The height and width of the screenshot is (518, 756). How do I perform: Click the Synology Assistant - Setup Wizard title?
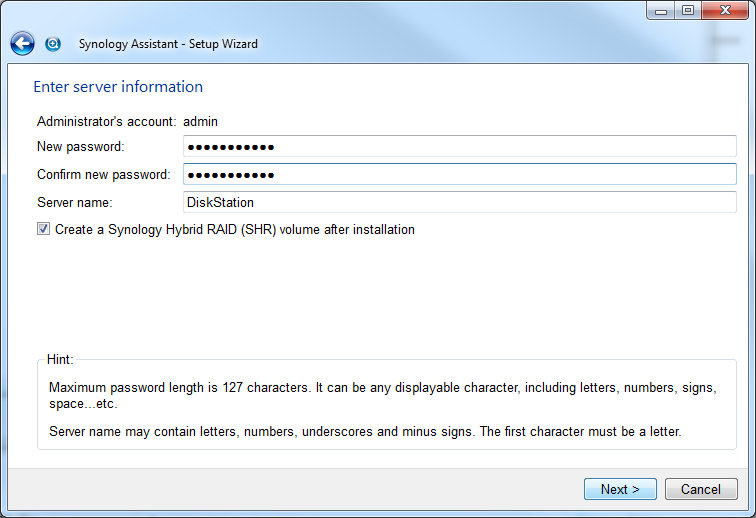click(x=168, y=44)
